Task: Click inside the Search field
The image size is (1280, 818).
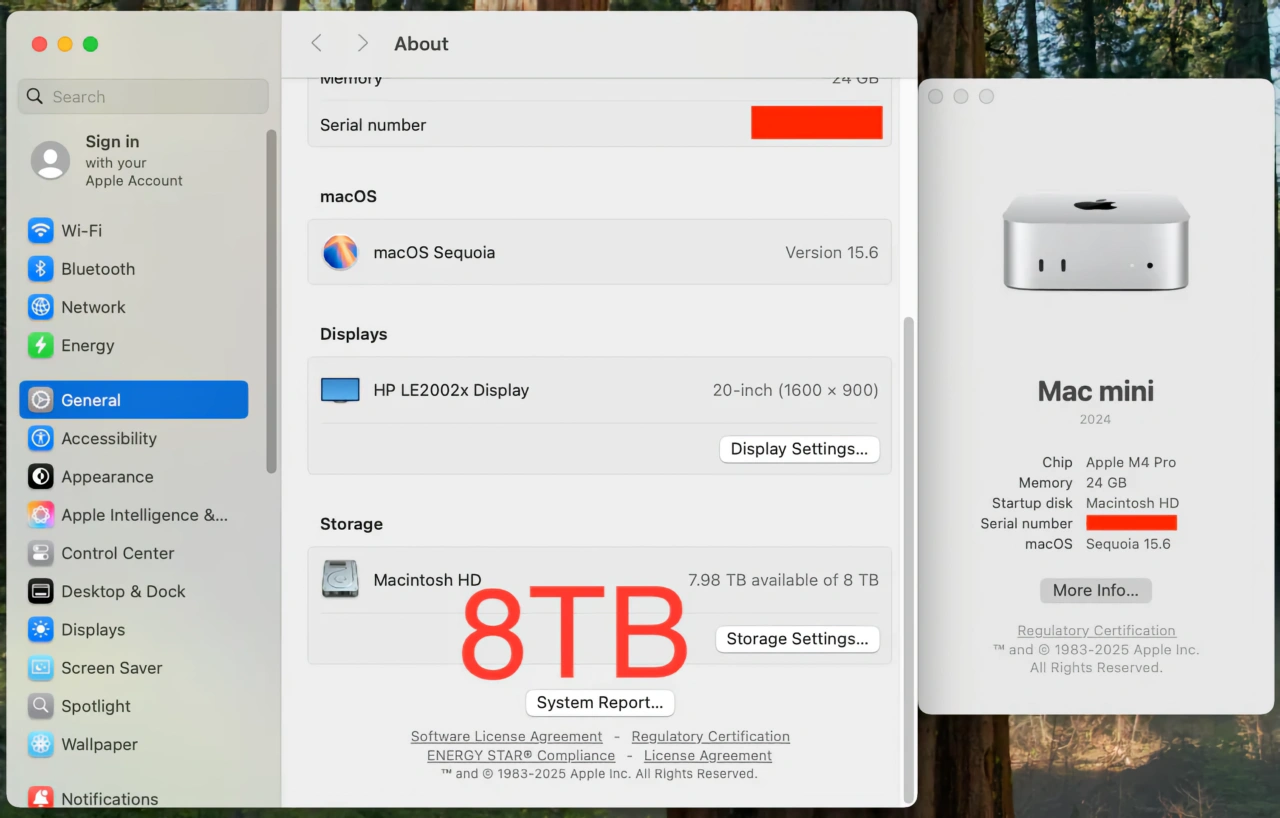Action: (142, 96)
